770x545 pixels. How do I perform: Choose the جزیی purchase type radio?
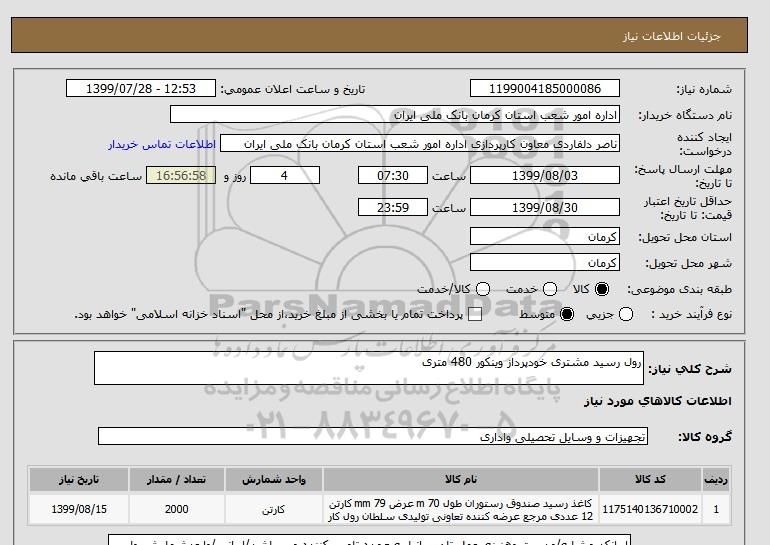pos(626,314)
